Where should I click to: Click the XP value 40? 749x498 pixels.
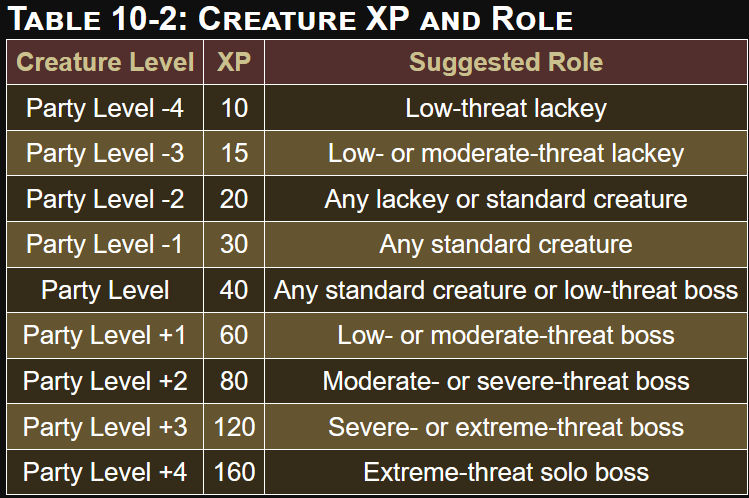click(233, 290)
